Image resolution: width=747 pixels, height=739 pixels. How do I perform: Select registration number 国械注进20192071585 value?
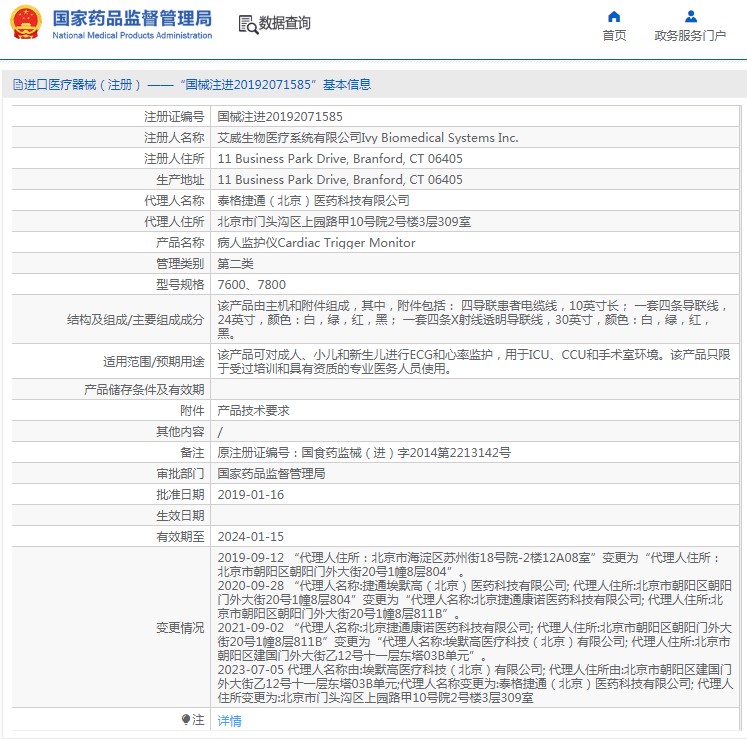280,117
